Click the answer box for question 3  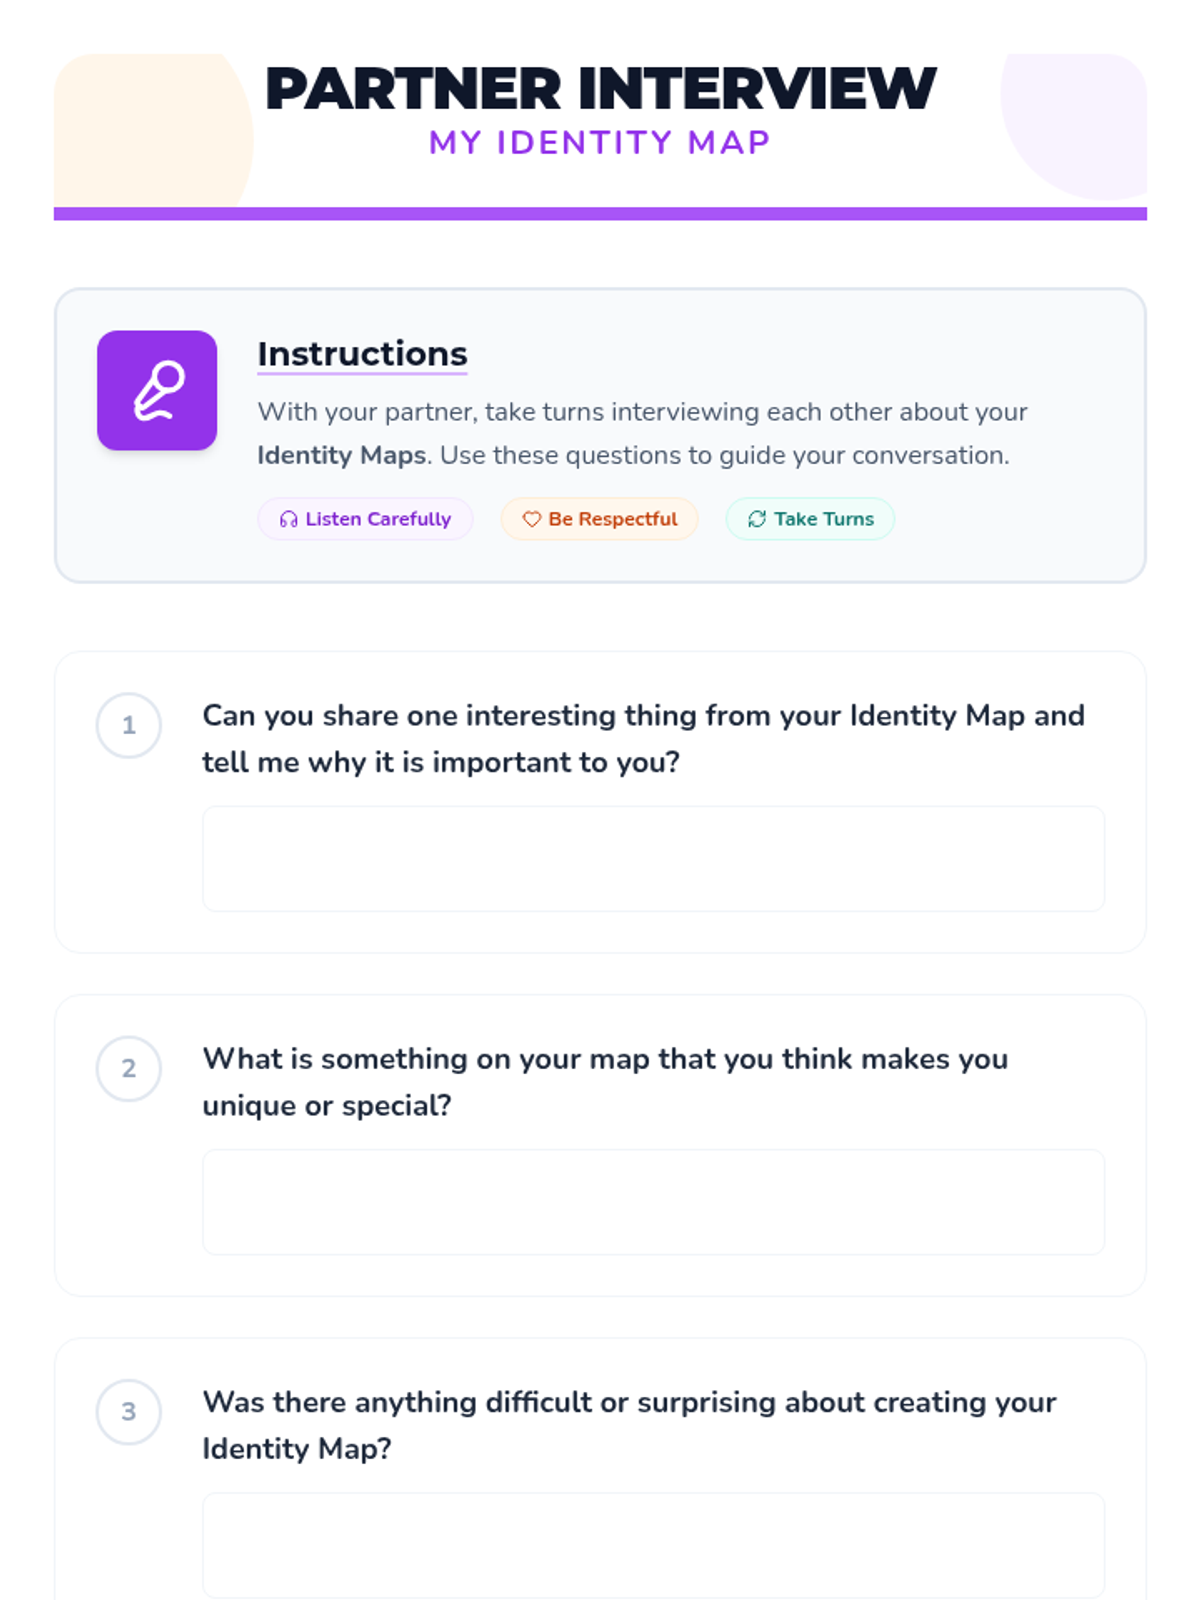pyautogui.click(x=653, y=1545)
